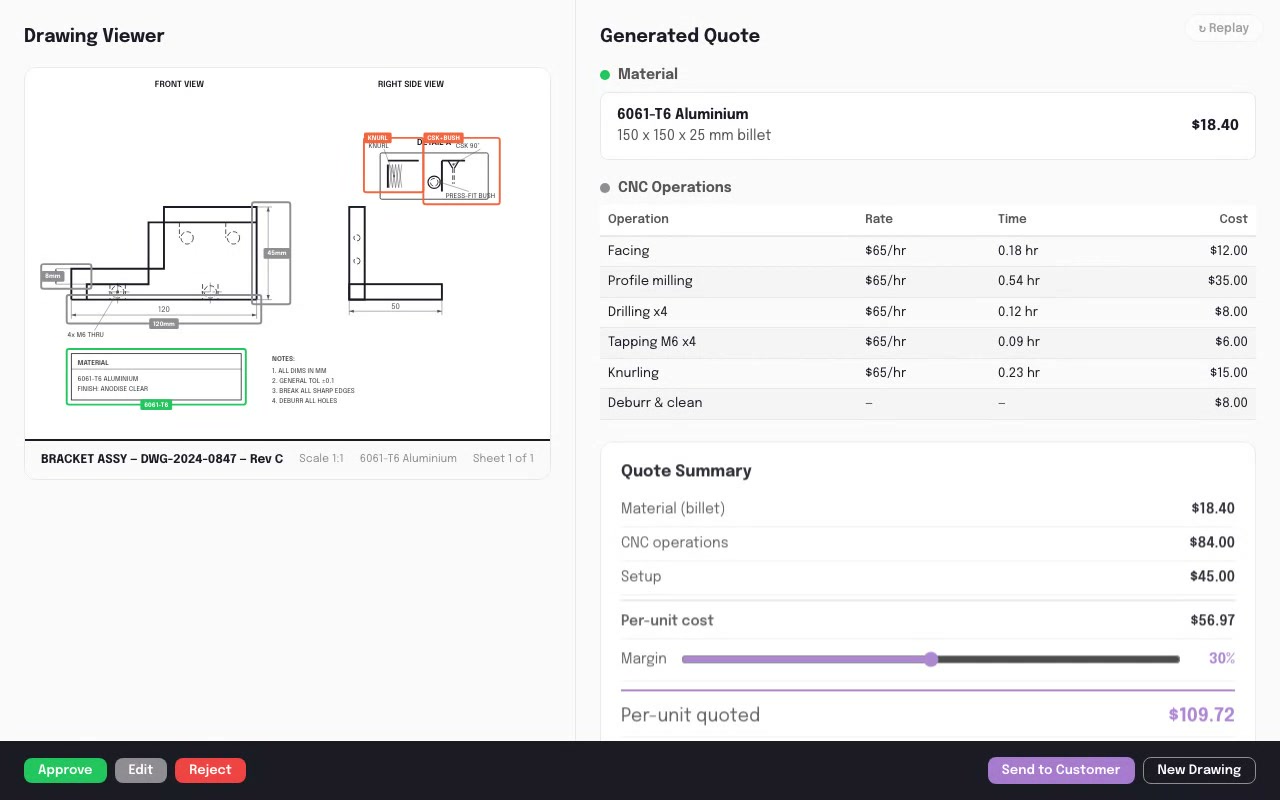
Task: Click Send to Customer
Action: (x=1061, y=770)
